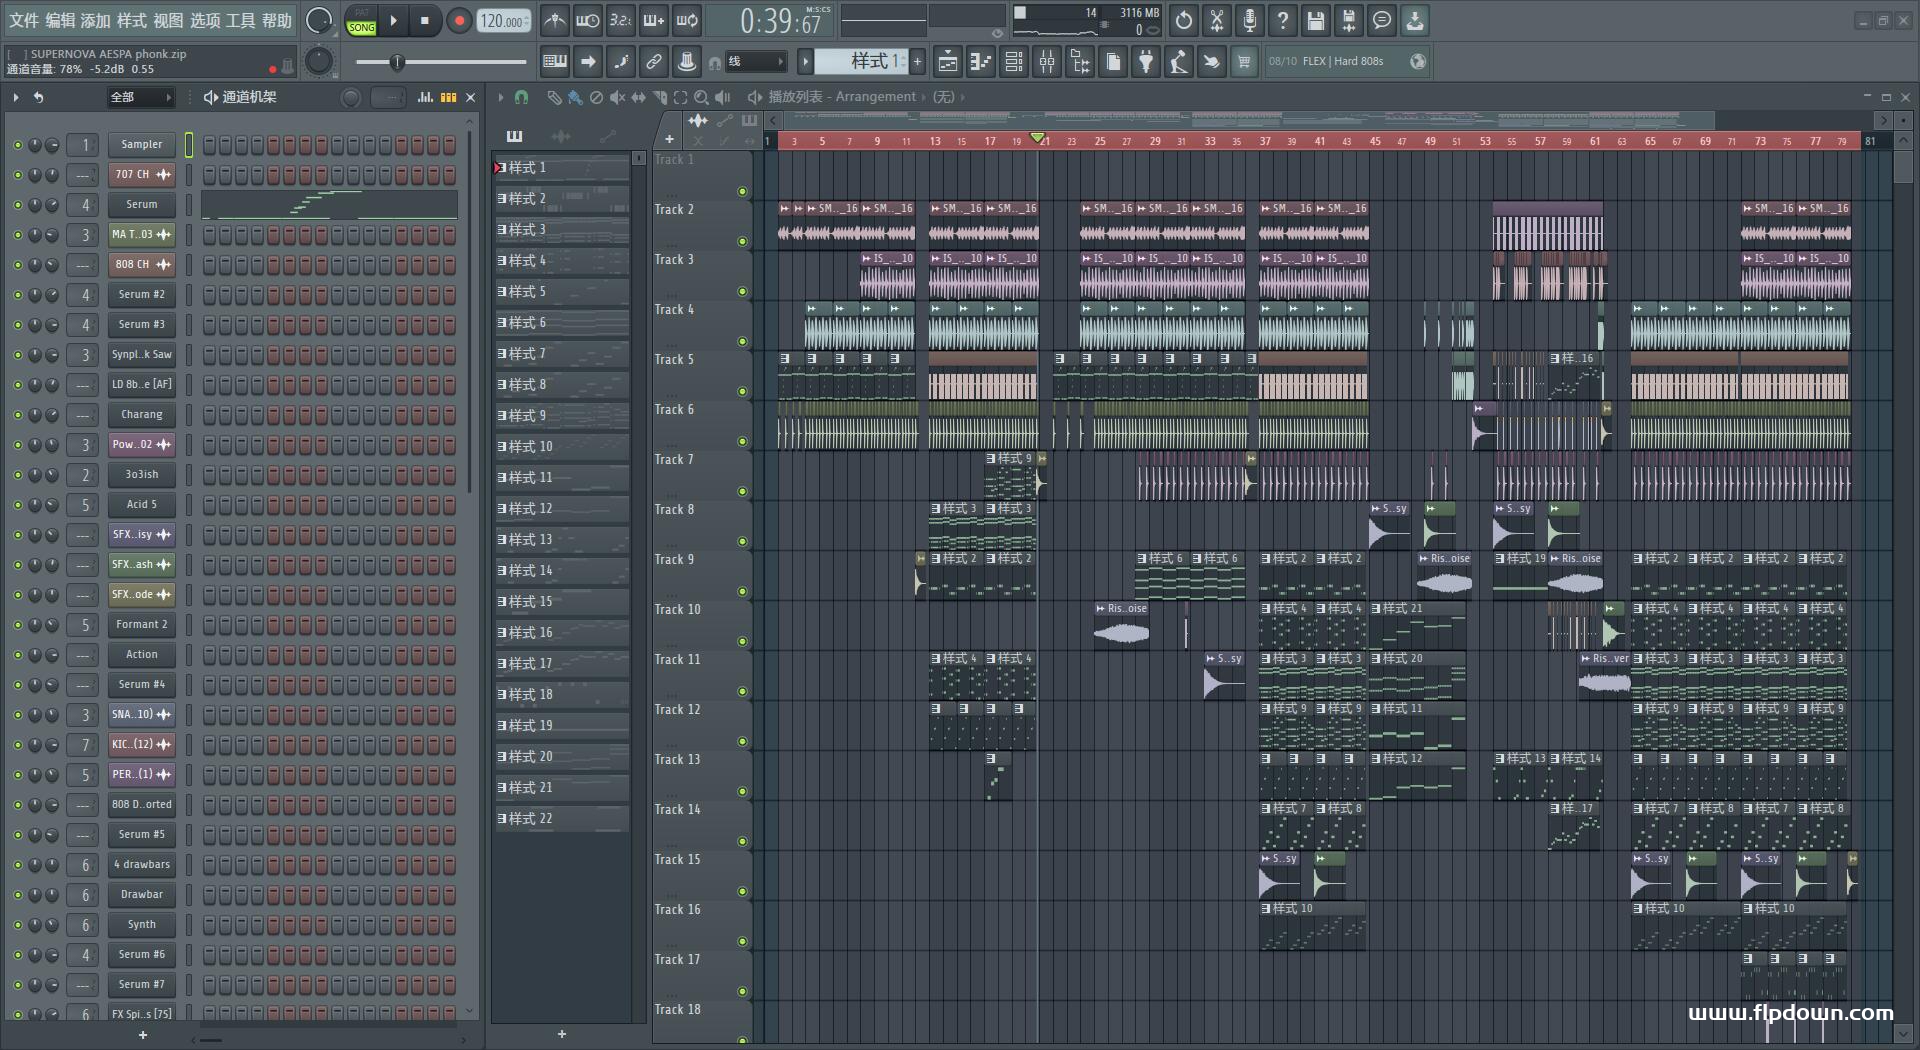Switch the PAT/SONG mode toggle
Image resolution: width=1920 pixels, height=1050 pixels.
[361, 21]
